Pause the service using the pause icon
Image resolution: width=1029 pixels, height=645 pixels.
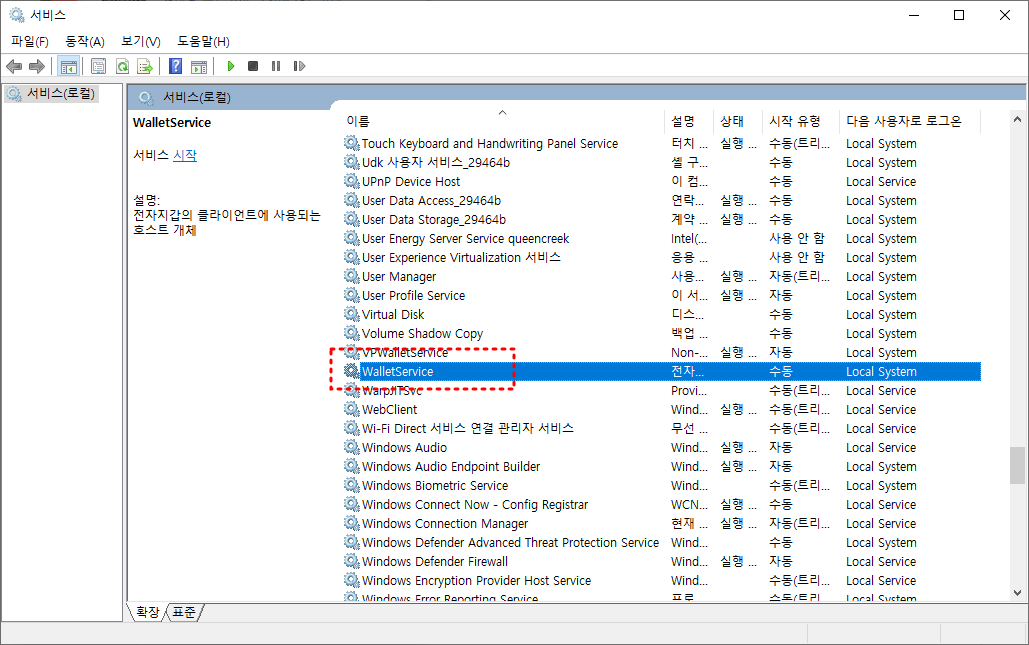click(275, 66)
